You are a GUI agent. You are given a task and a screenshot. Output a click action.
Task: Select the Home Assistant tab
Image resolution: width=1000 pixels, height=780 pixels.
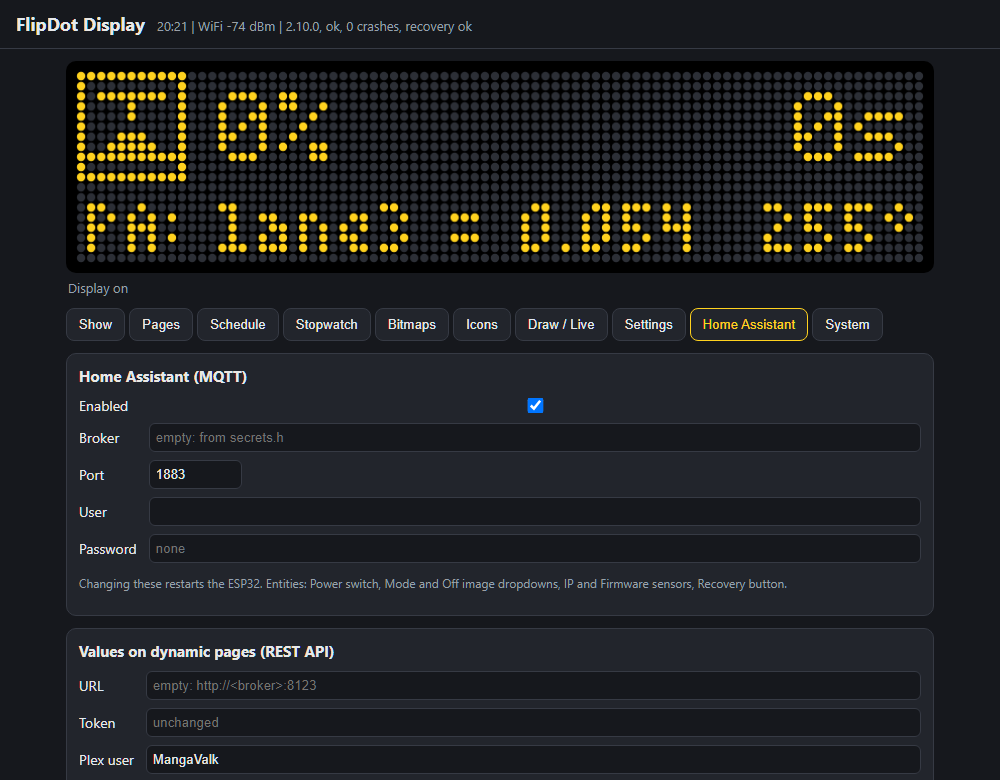[749, 325]
